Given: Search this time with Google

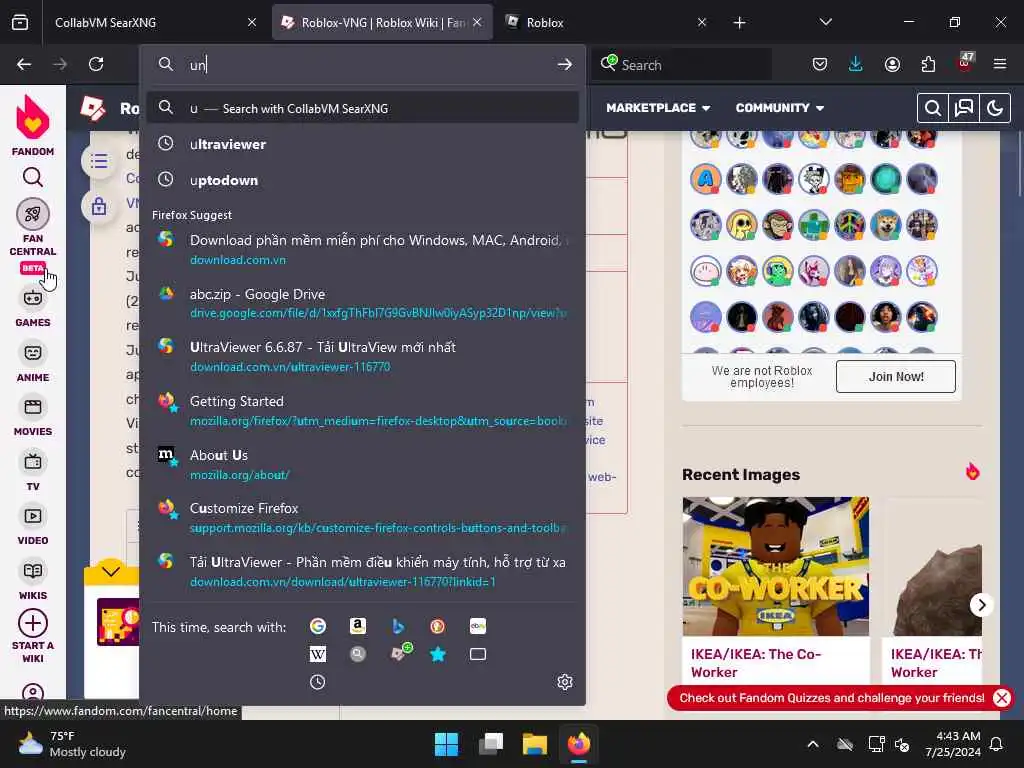Looking at the screenshot, I should point(318,626).
